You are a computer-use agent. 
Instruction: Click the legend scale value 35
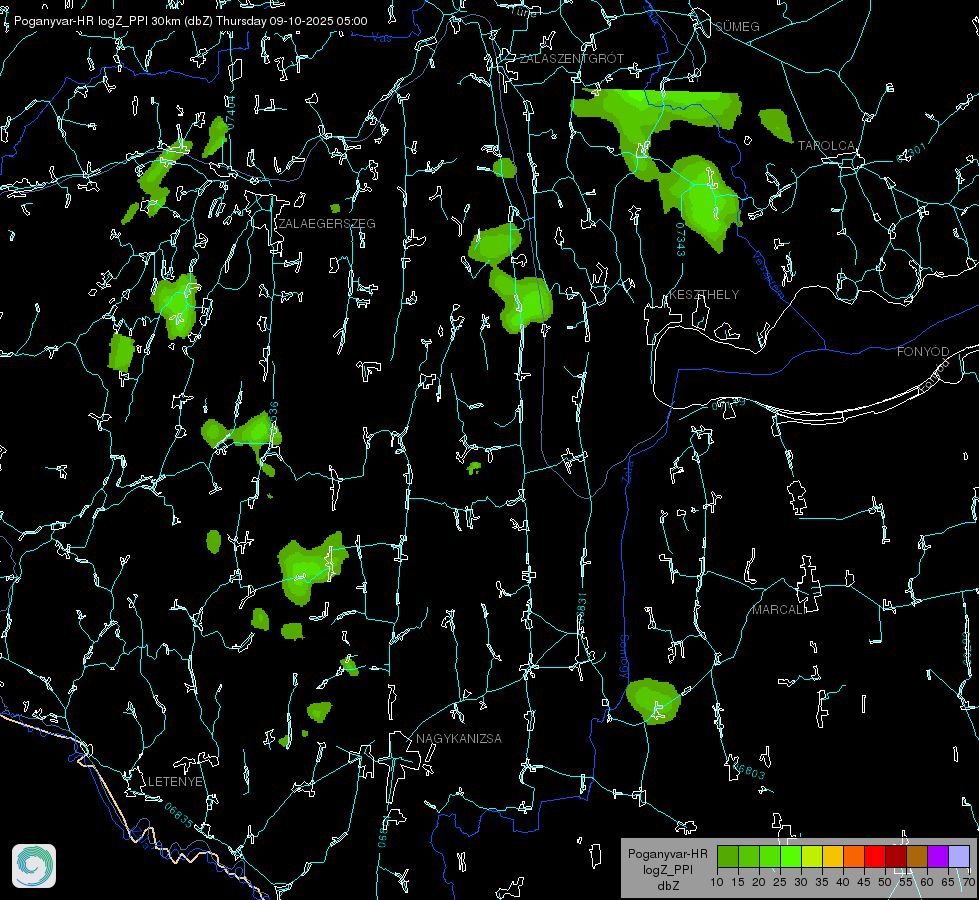coord(822,882)
